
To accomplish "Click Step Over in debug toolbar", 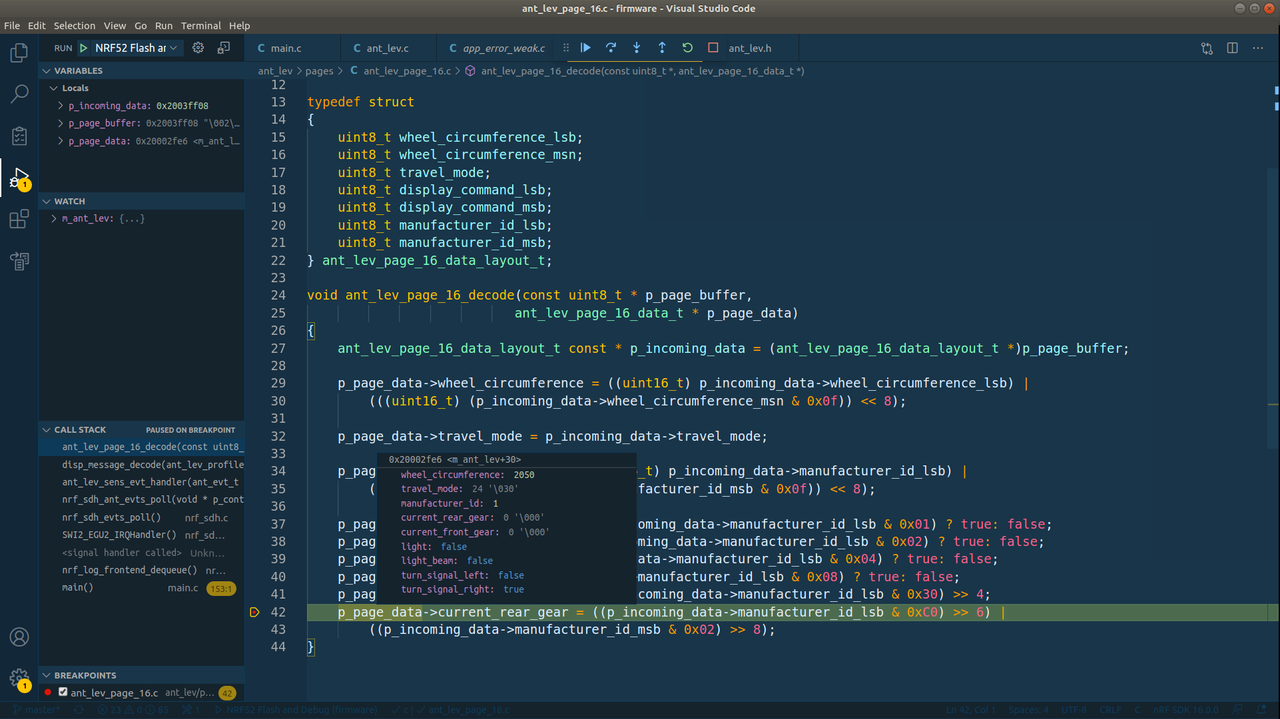I will pyautogui.click(x=611, y=48).
